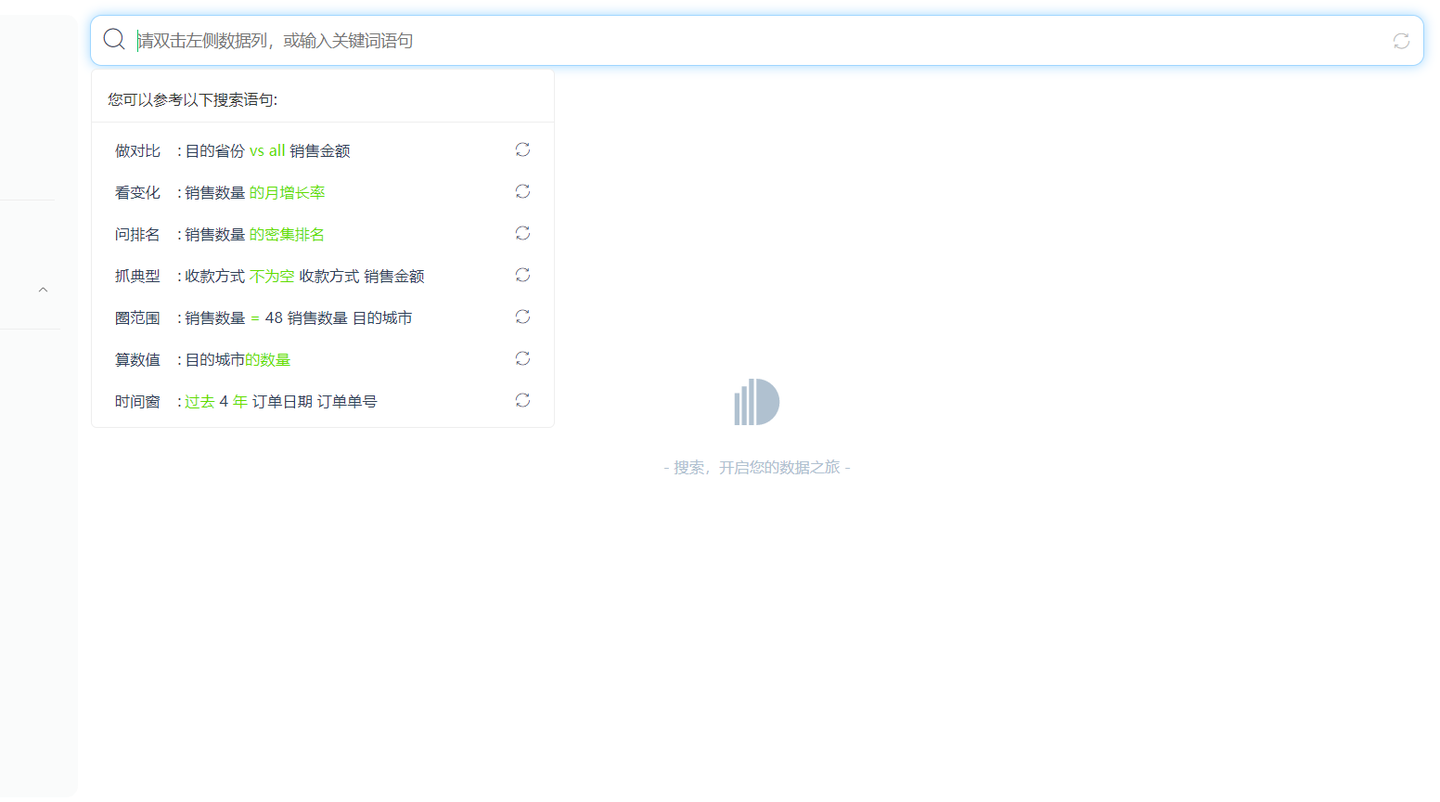
Task: Click the bar-chart placeholder graphic
Action: 757,401
